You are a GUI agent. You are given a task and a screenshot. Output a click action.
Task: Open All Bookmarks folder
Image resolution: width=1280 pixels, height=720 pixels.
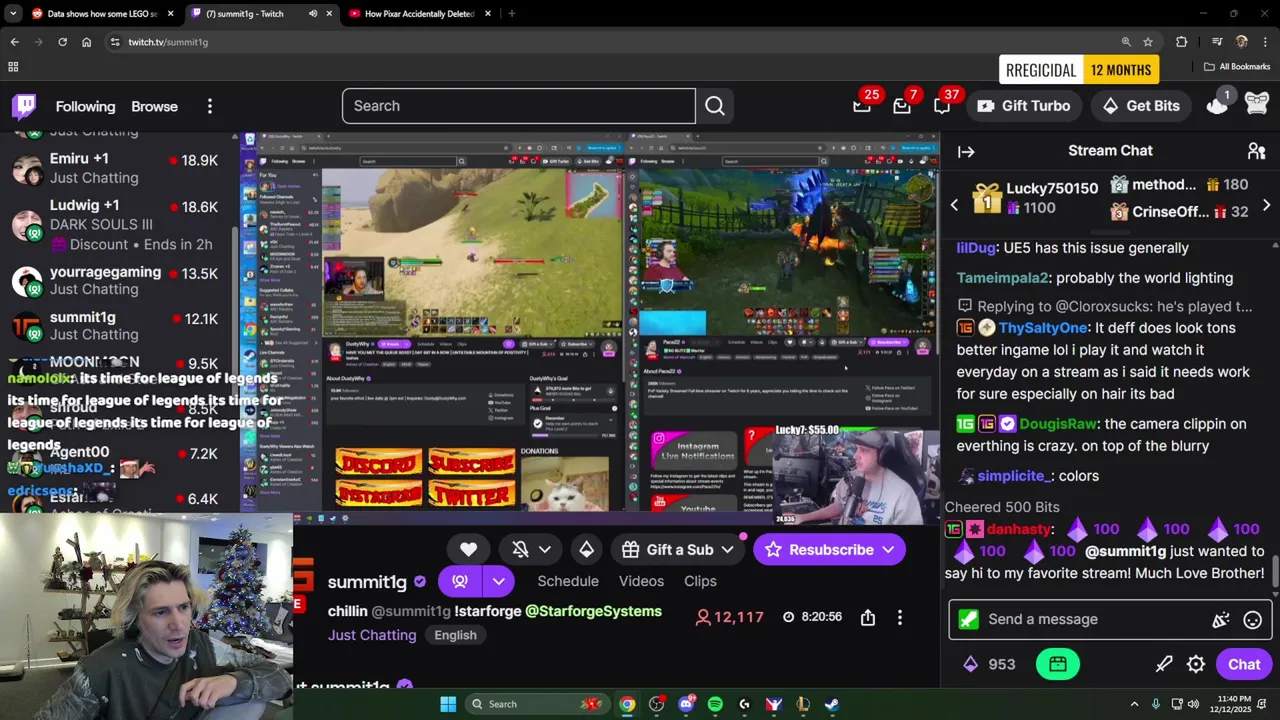(1237, 67)
